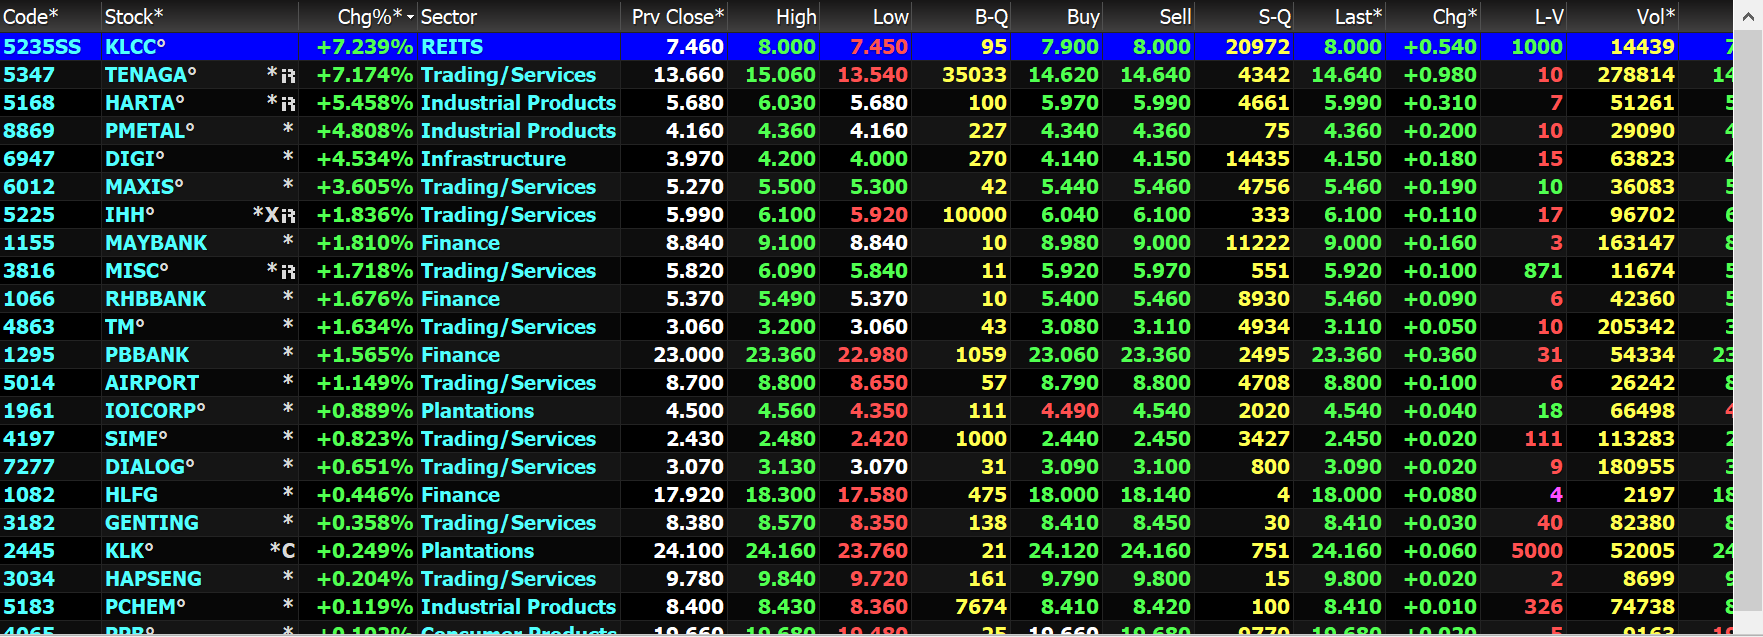This screenshot has height=637, width=1763.
Task: Click the vertical scrollbar track
Action: pos(1748,320)
